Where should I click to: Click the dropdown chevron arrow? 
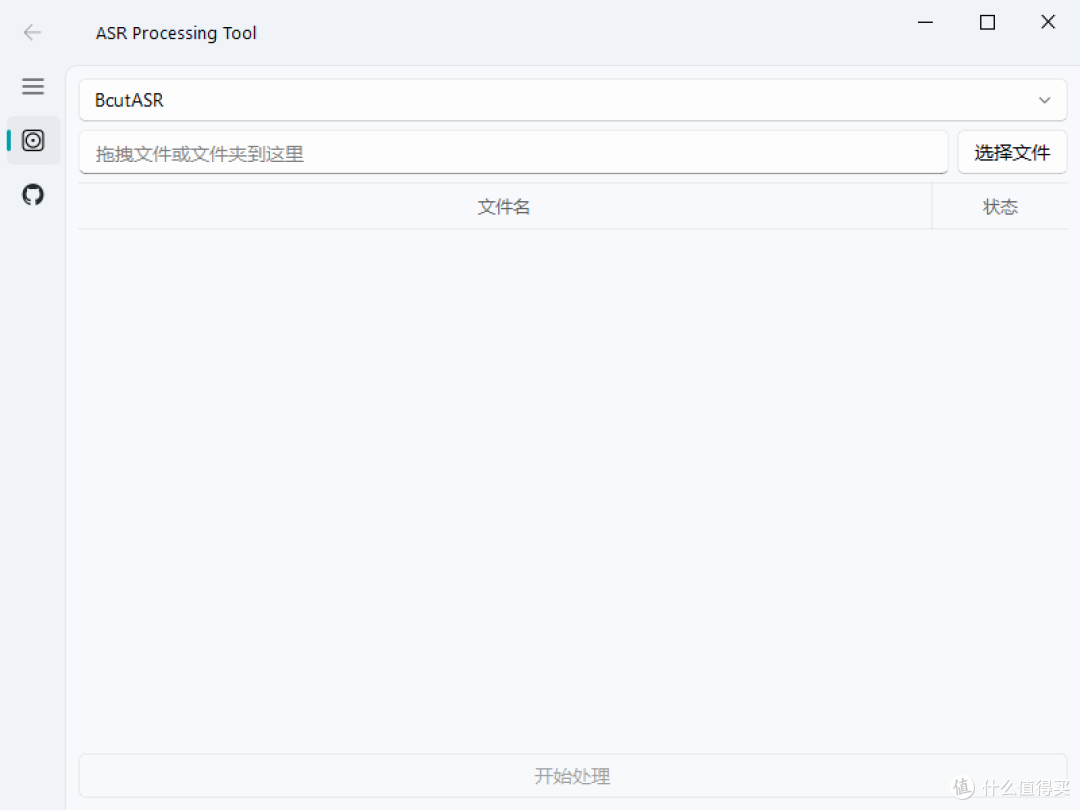click(x=1044, y=101)
